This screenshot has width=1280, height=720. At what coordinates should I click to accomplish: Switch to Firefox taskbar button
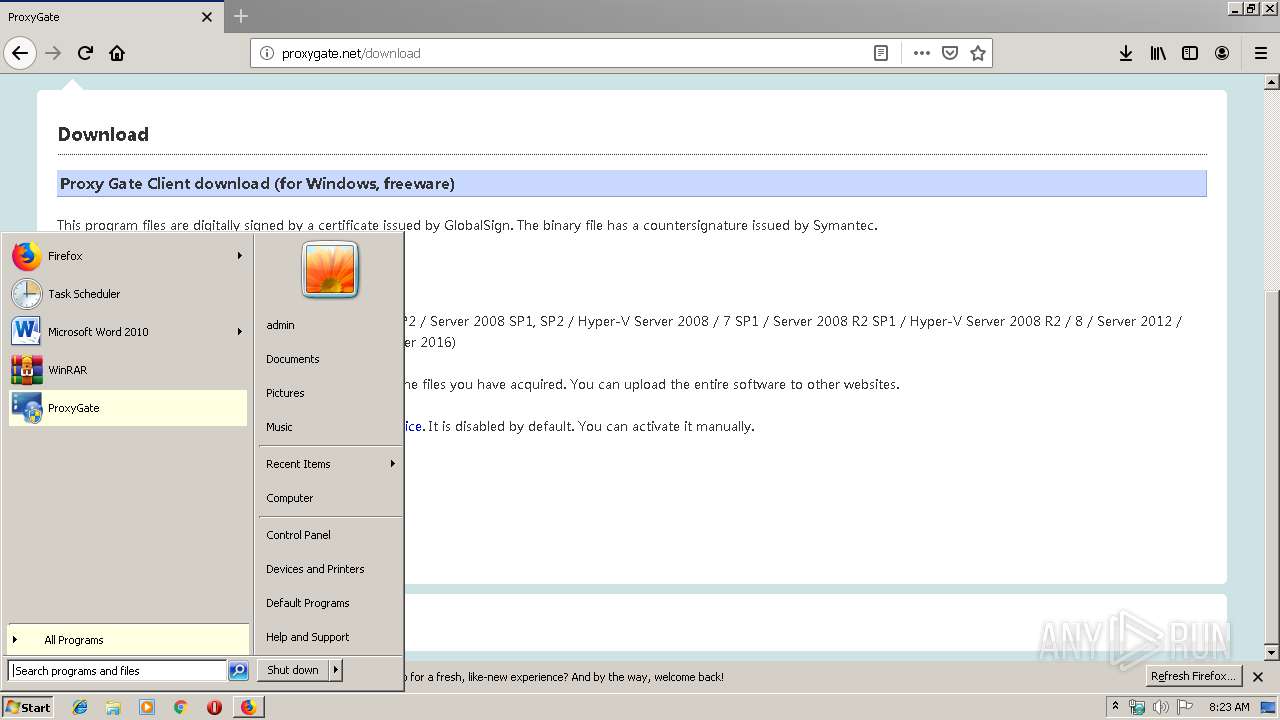[x=248, y=707]
